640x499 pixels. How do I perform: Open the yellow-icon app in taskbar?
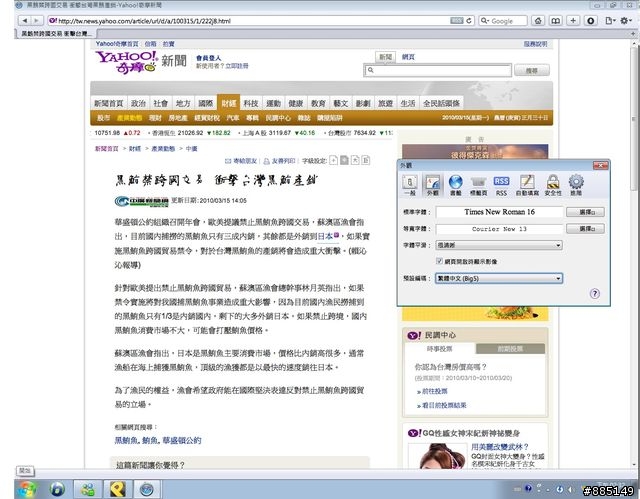coord(117,489)
